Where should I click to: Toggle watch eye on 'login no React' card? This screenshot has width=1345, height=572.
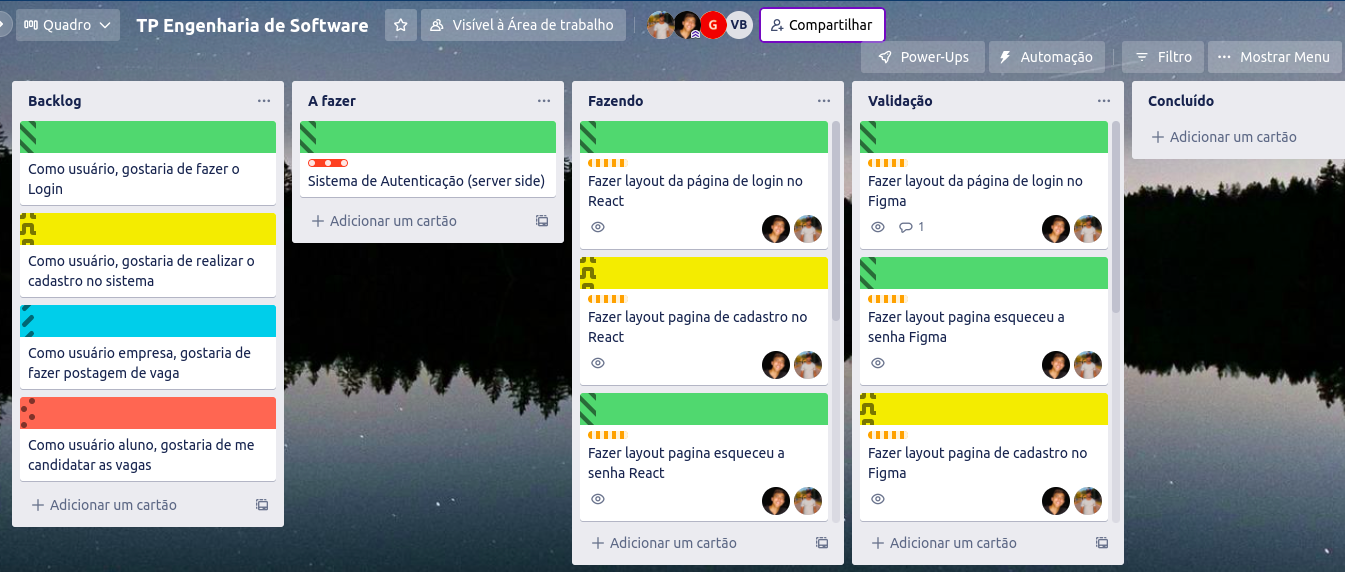598,227
